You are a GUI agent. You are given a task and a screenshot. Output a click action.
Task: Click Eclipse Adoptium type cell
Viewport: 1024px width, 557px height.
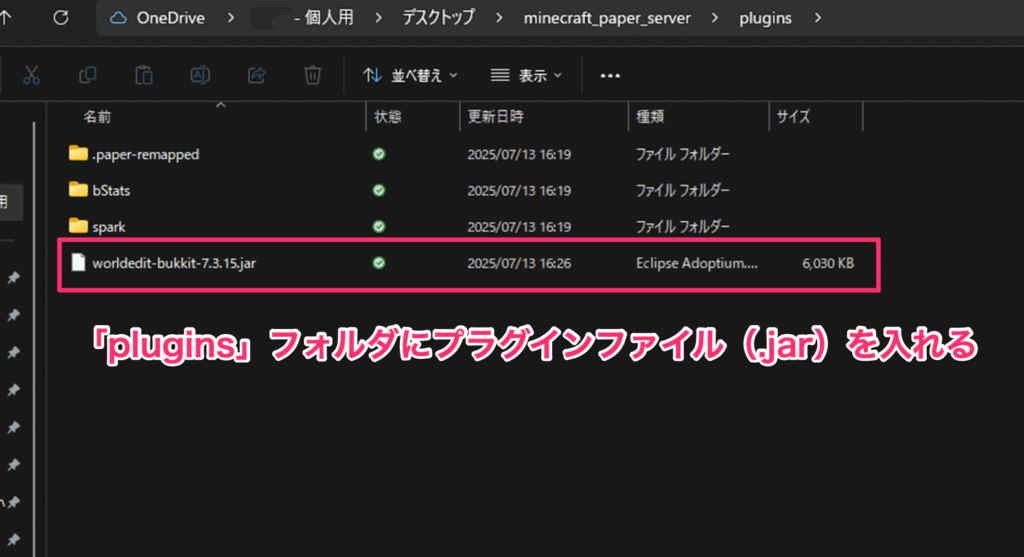697,263
